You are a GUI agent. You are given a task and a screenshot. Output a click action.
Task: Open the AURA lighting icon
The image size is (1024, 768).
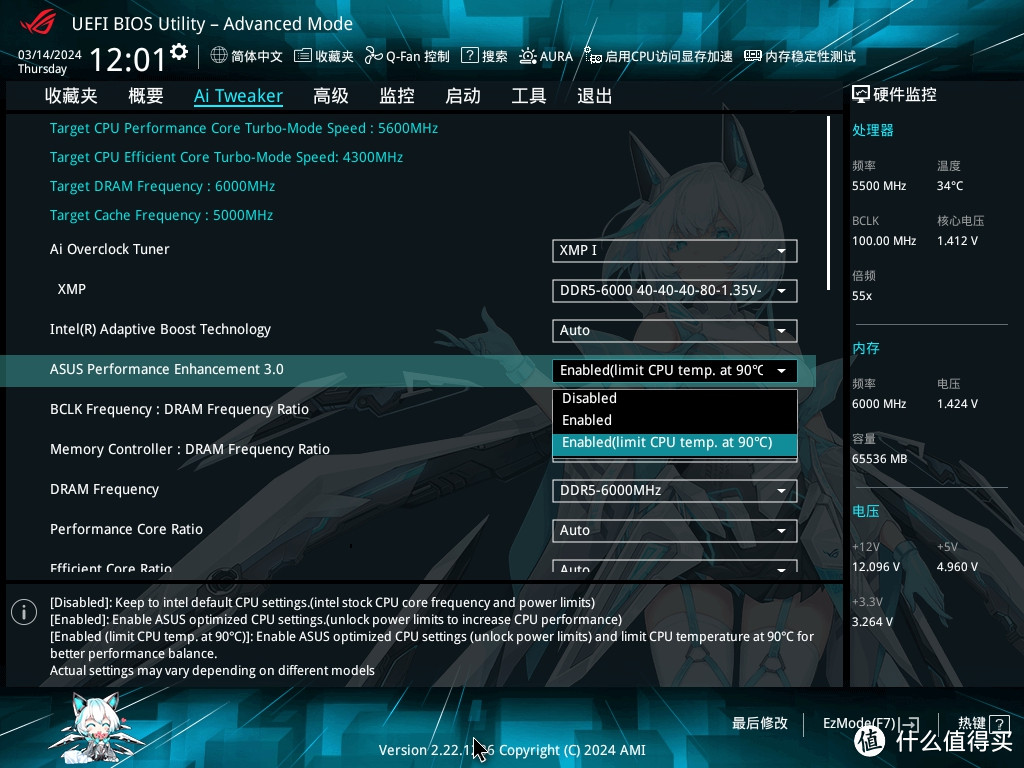[528, 56]
